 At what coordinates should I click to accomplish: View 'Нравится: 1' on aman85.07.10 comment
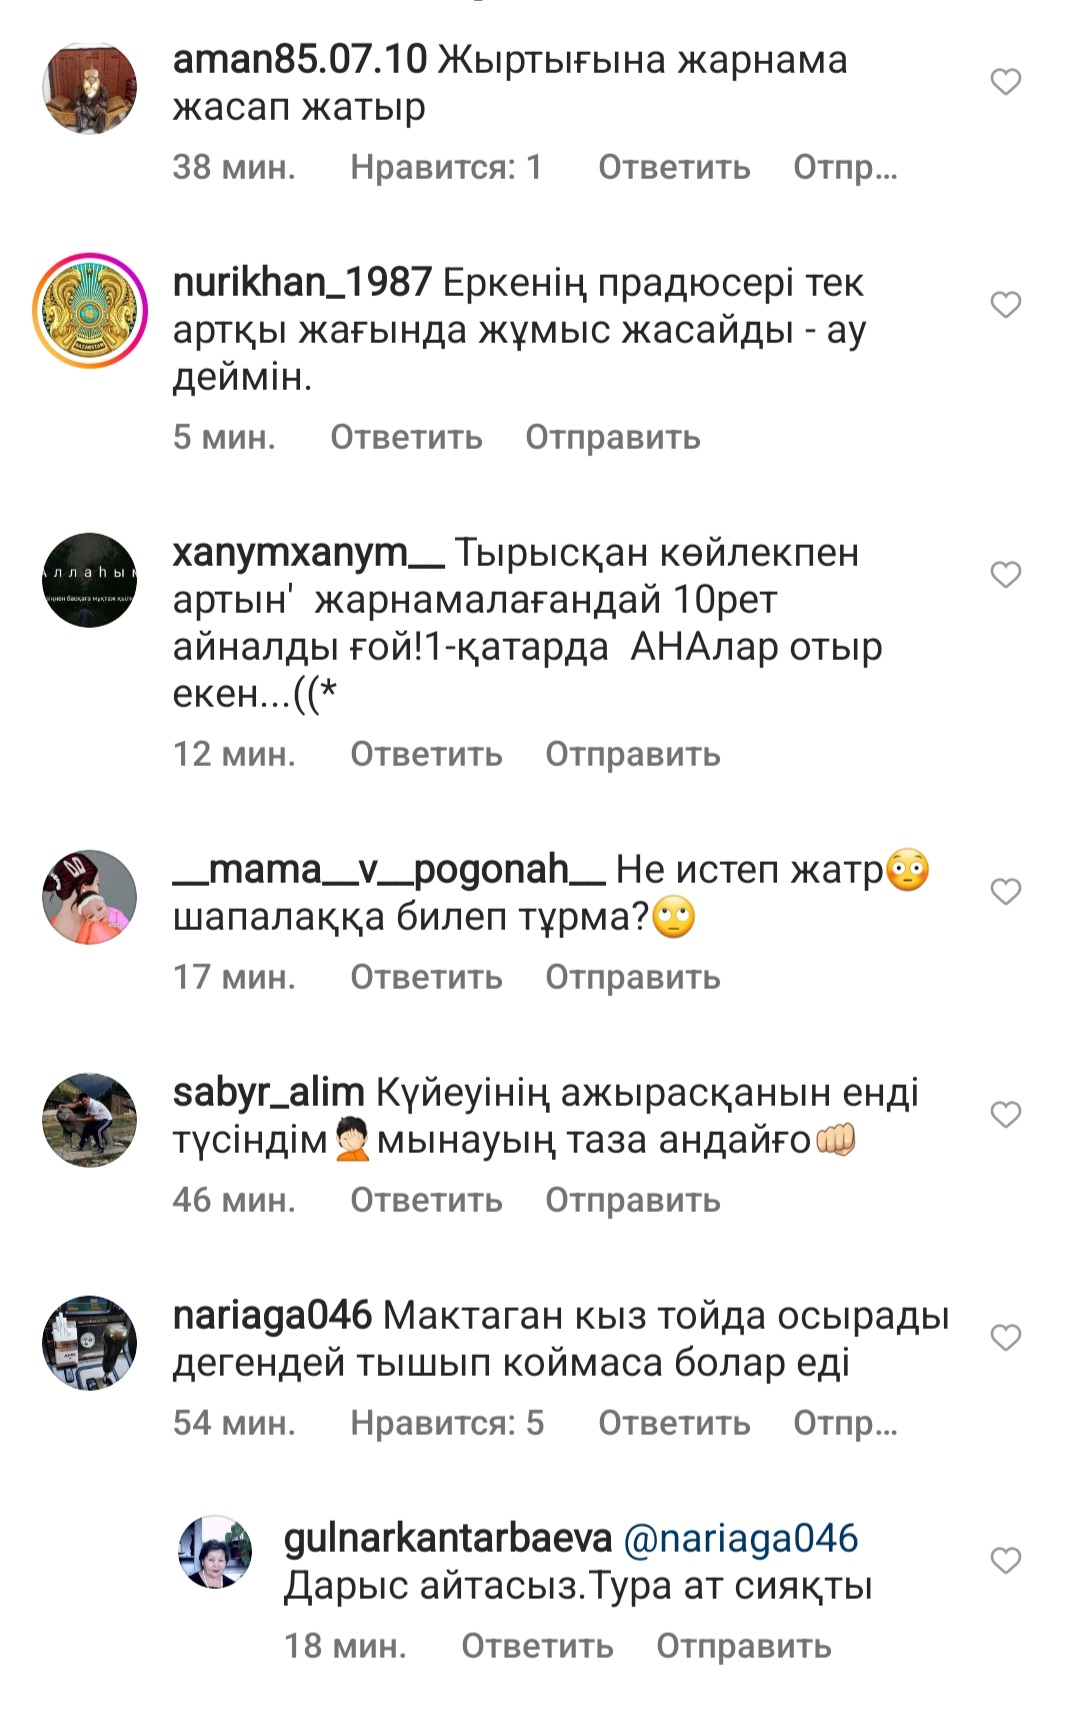tap(446, 167)
